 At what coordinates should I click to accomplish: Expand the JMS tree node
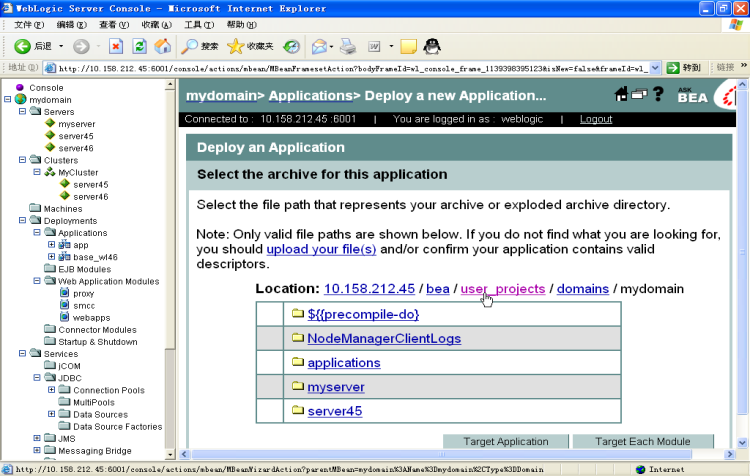point(37,438)
